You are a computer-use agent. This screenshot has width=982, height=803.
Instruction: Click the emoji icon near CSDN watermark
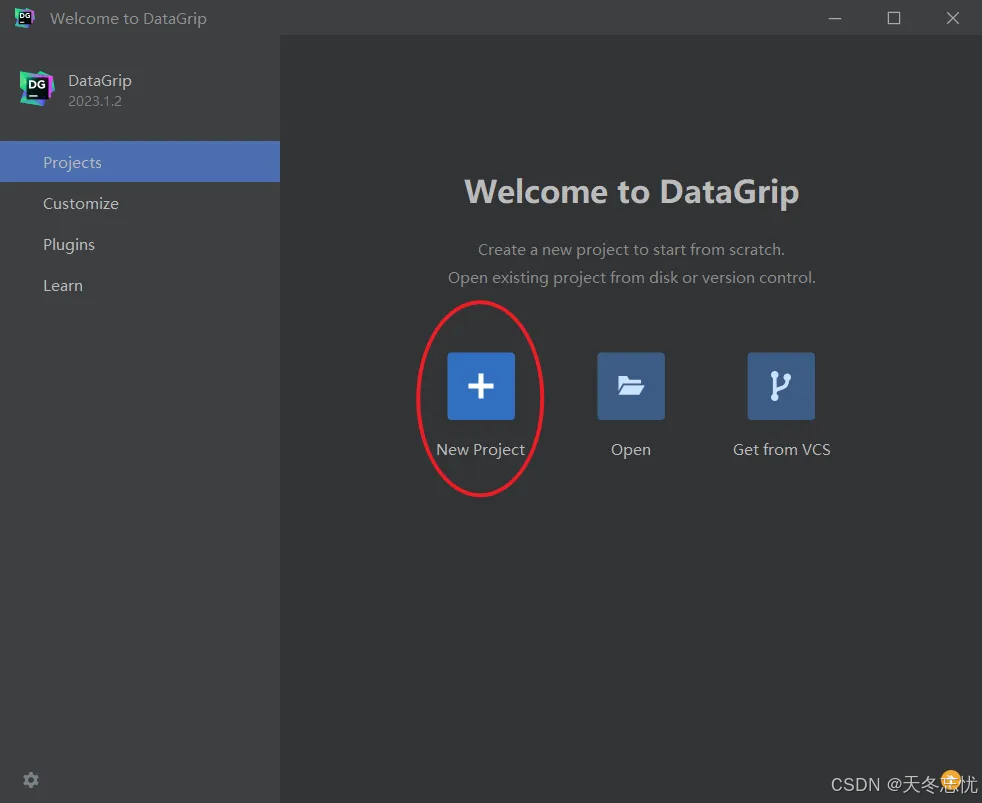951,779
